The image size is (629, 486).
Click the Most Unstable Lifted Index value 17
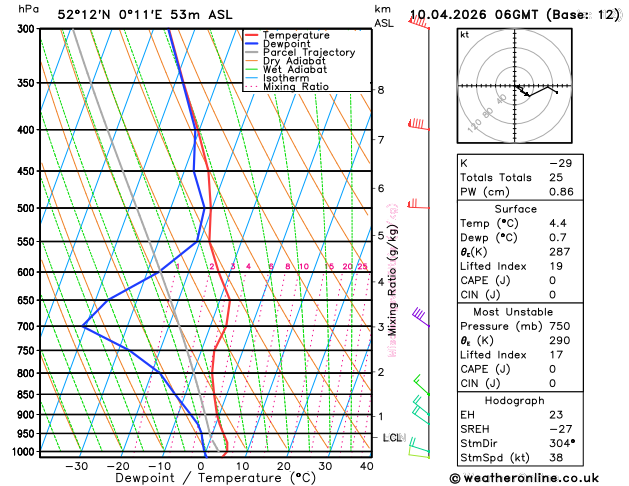coord(556,355)
